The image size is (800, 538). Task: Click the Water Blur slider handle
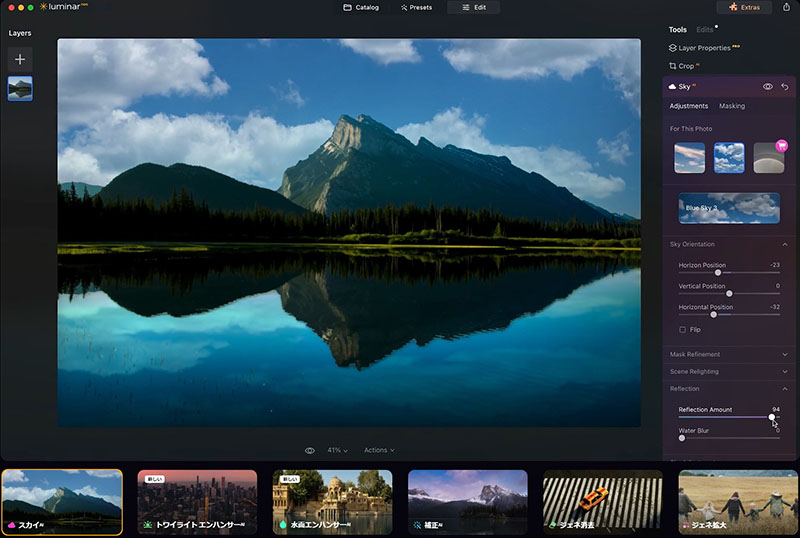click(x=682, y=438)
